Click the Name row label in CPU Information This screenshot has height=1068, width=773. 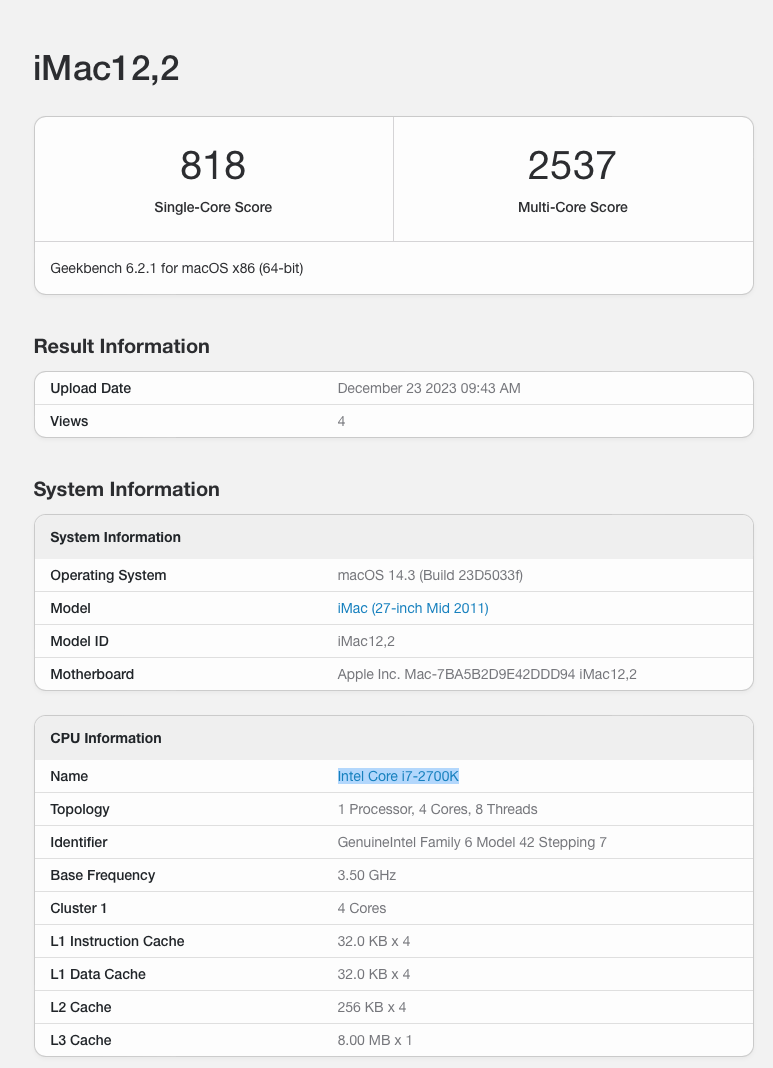[x=69, y=776]
